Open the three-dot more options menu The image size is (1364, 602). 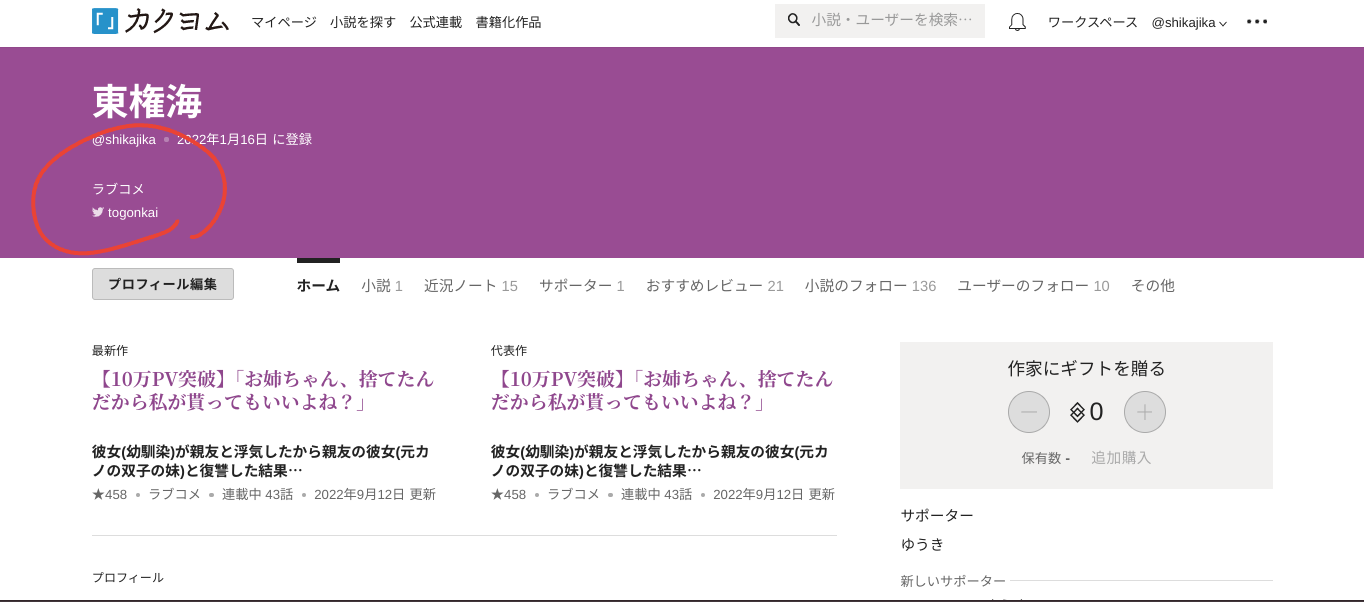pyautogui.click(x=1257, y=22)
